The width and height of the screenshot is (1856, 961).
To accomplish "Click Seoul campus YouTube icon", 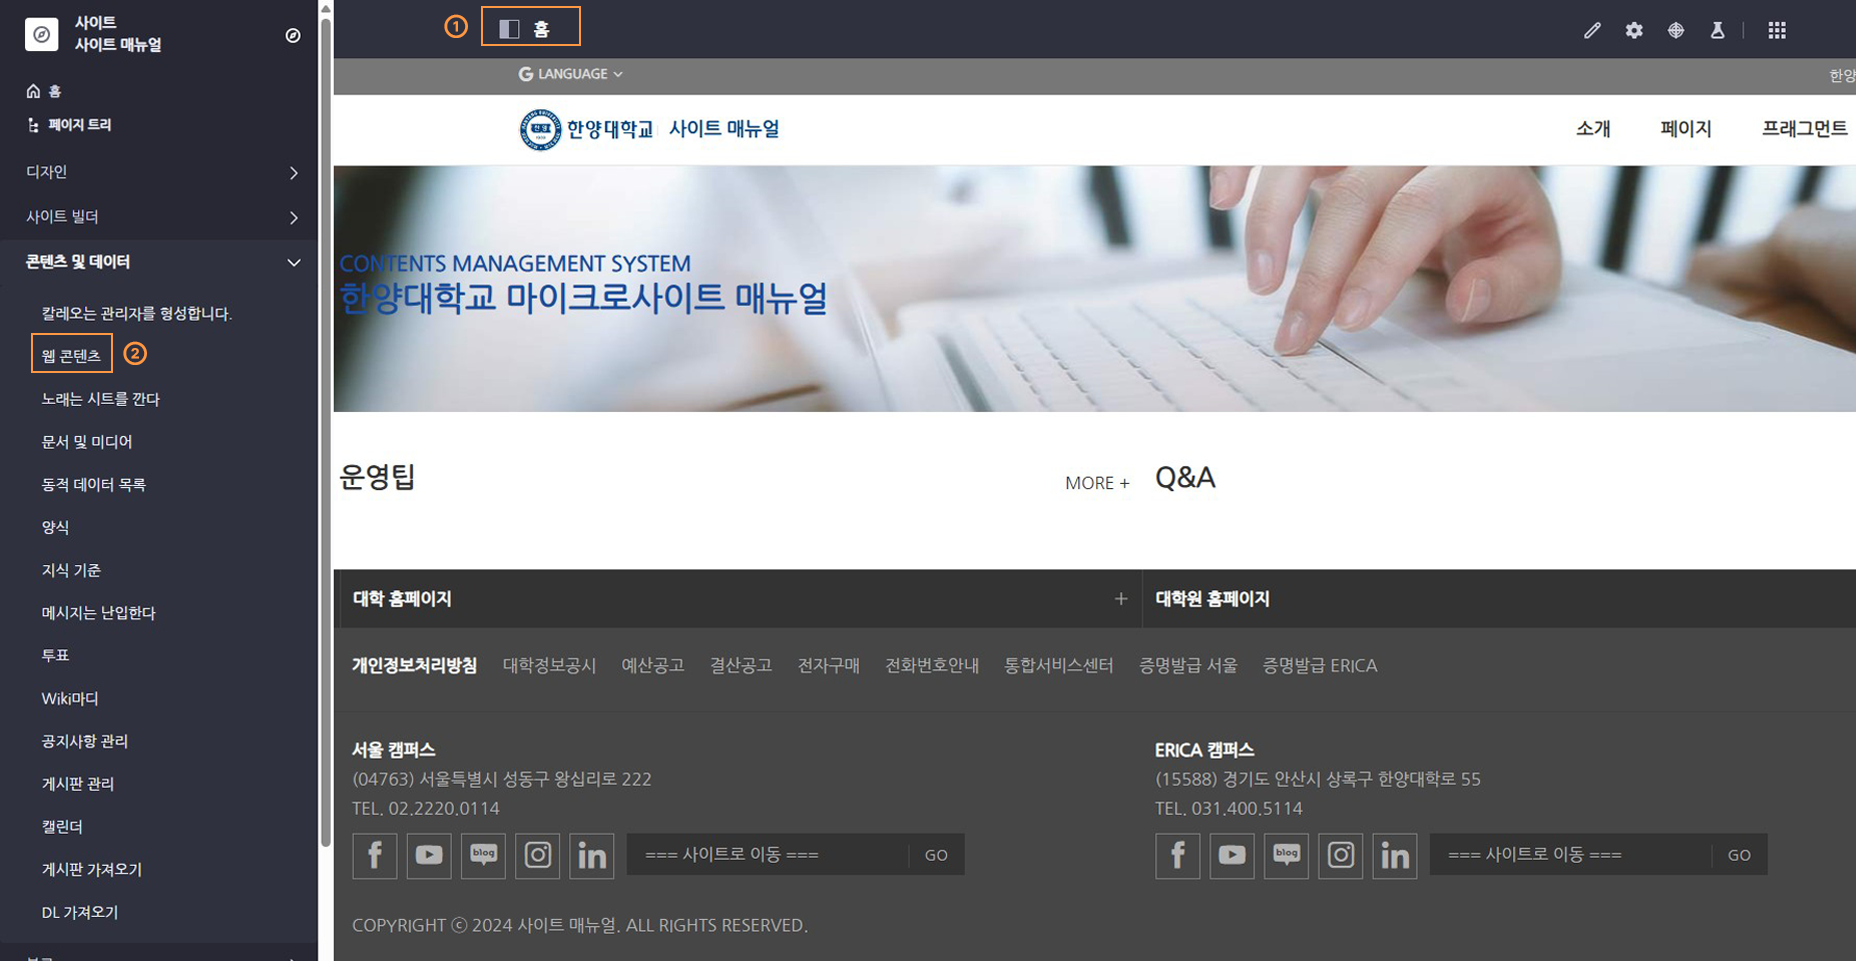I will 429,855.
